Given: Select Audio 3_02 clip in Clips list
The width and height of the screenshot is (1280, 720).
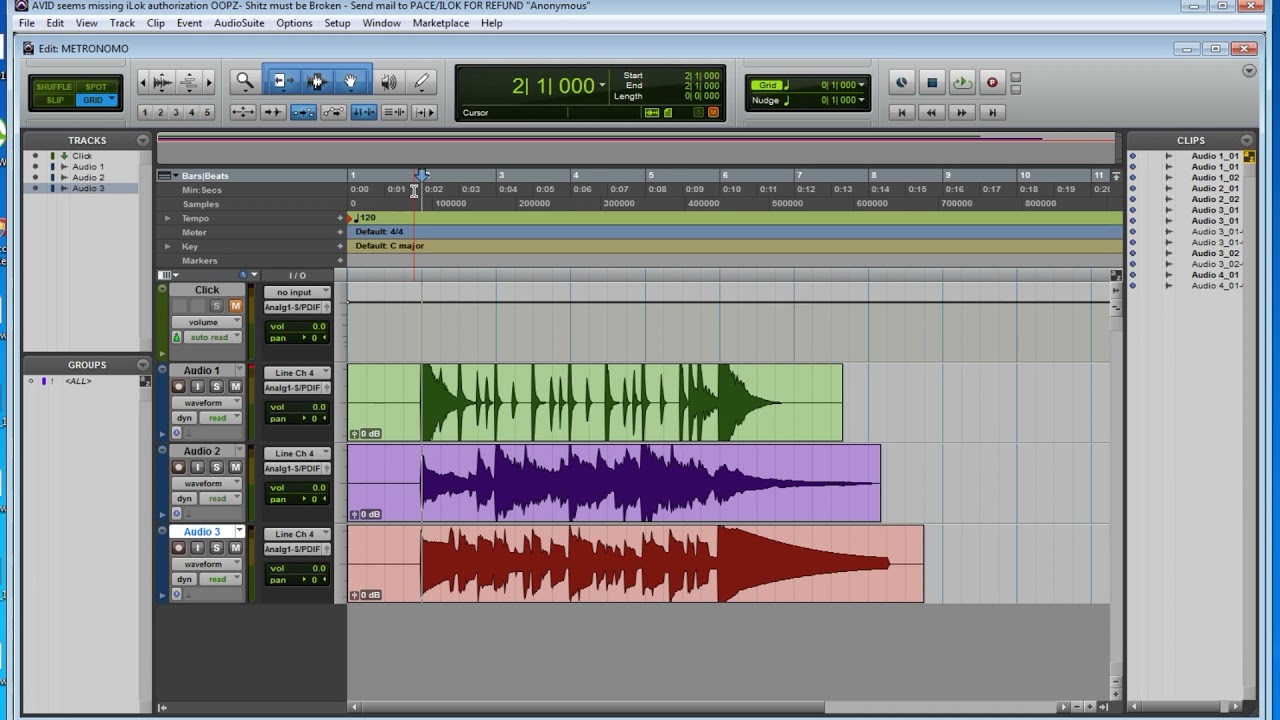Looking at the screenshot, I should [x=1216, y=253].
